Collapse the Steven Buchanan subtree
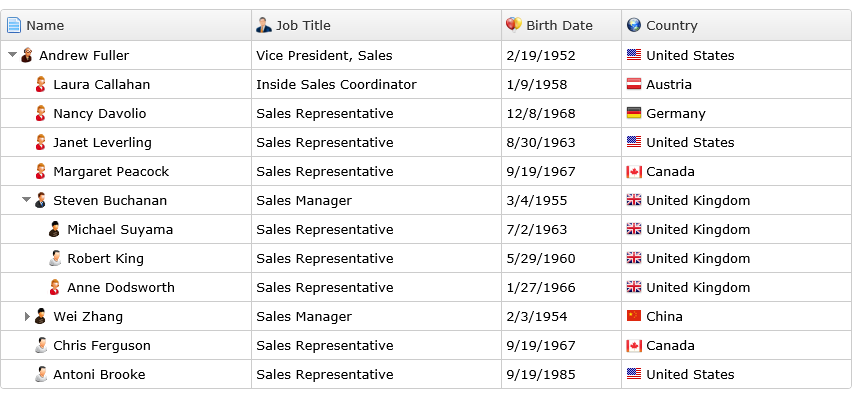This screenshot has width=852, height=402. click(x=27, y=200)
